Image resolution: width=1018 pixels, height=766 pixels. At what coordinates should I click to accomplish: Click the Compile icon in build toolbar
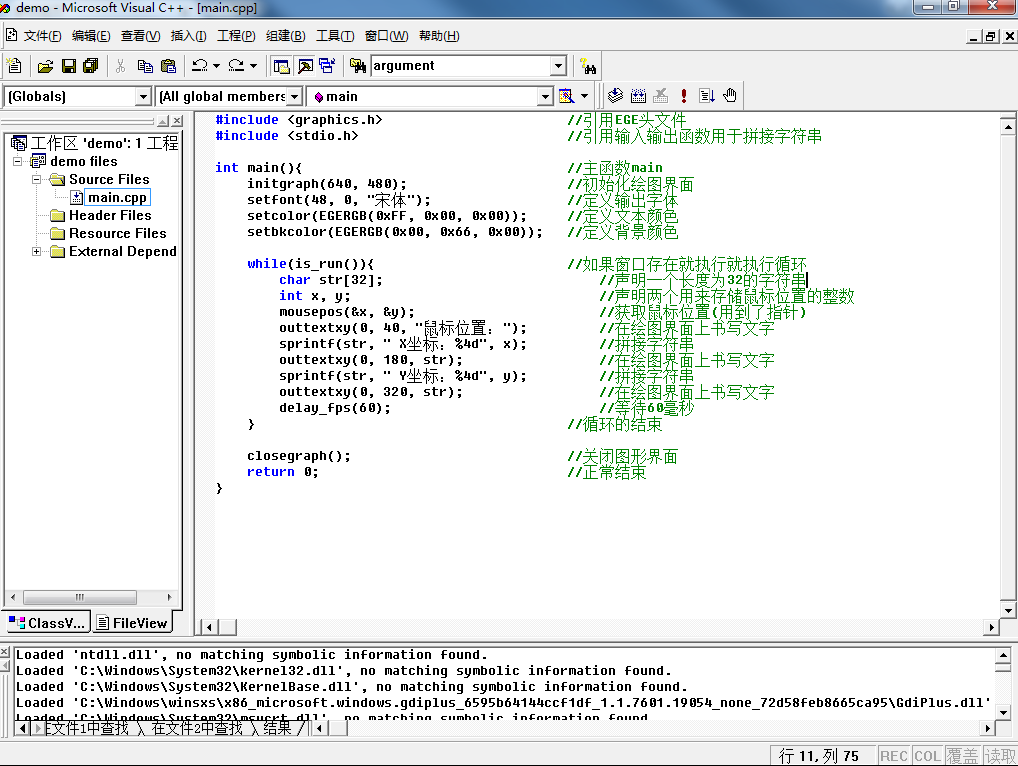point(615,96)
